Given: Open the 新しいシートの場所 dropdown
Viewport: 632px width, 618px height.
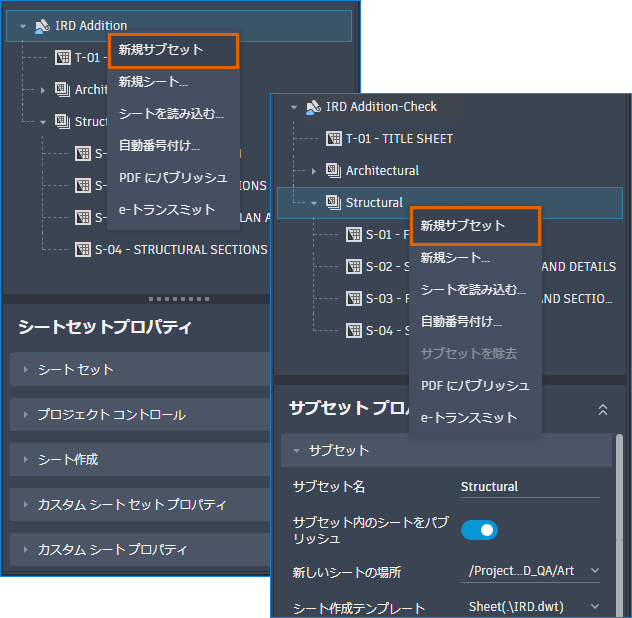Looking at the screenshot, I should click(x=530, y=571).
